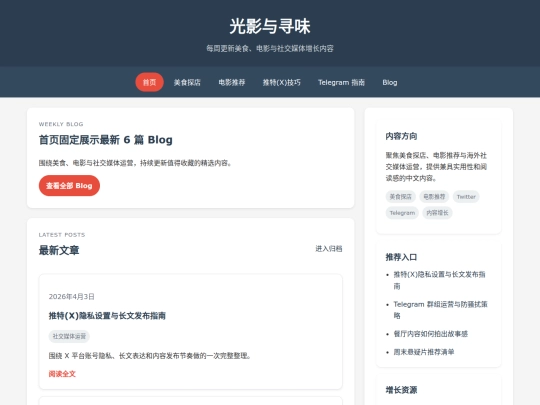Click the heading 首页固定展示最新 6 篇 Blog
The image size is (540, 405).
105,140
